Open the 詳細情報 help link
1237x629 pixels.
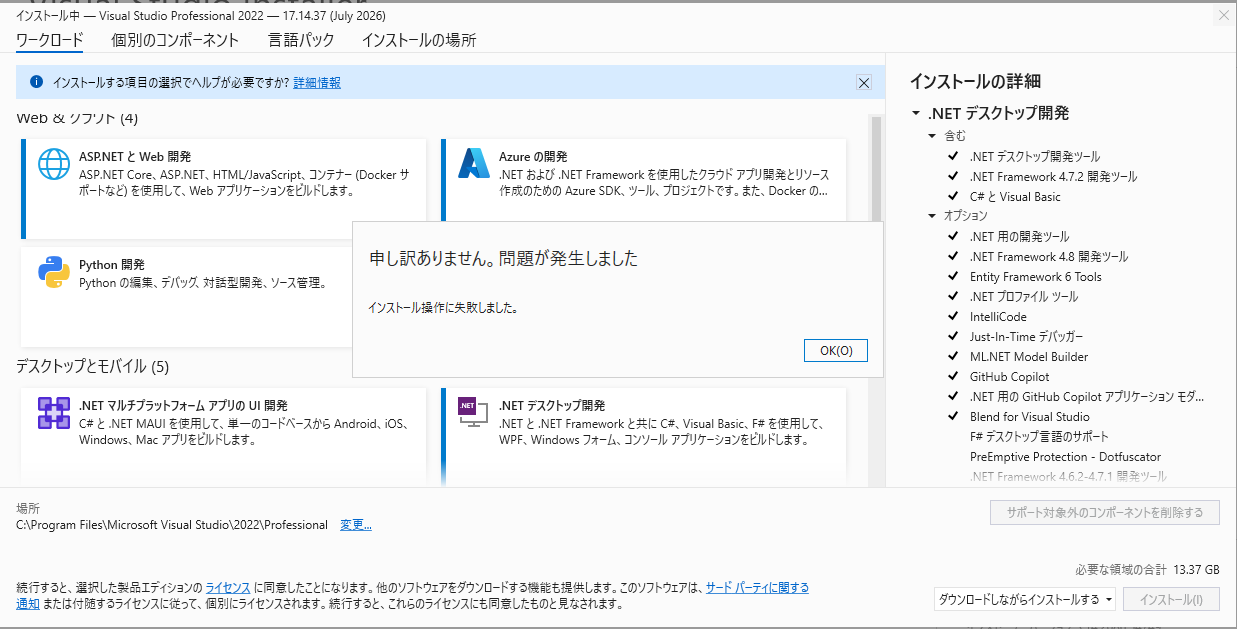pyautogui.click(x=317, y=83)
